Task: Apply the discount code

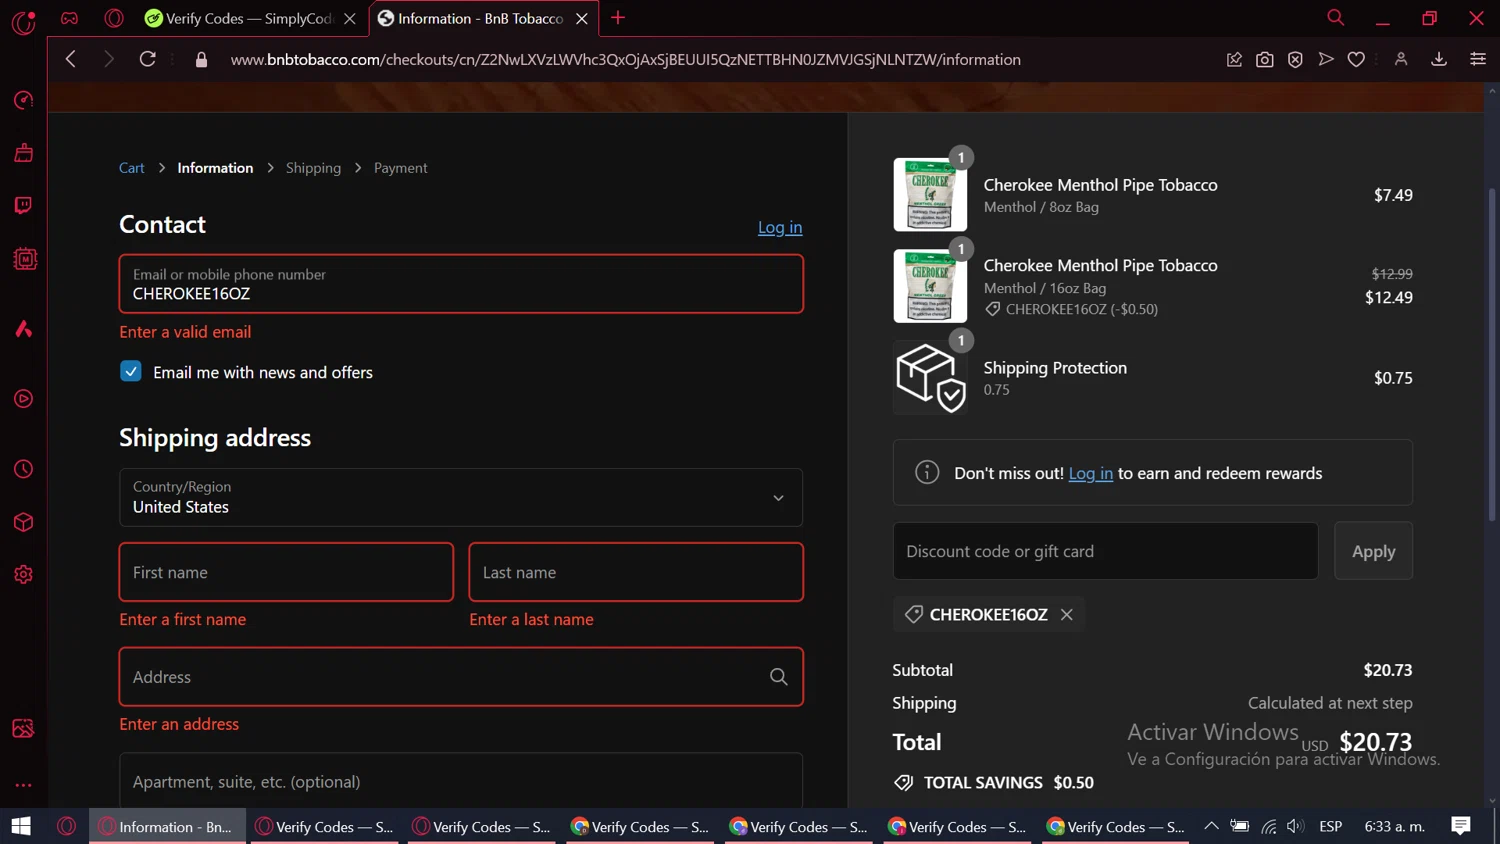Action: coord(1373,551)
